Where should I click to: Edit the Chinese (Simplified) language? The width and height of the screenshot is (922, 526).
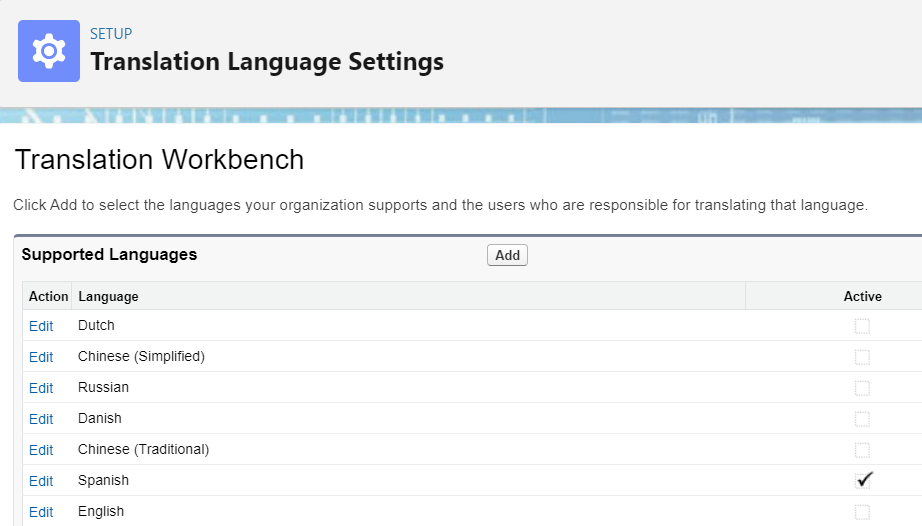41,357
